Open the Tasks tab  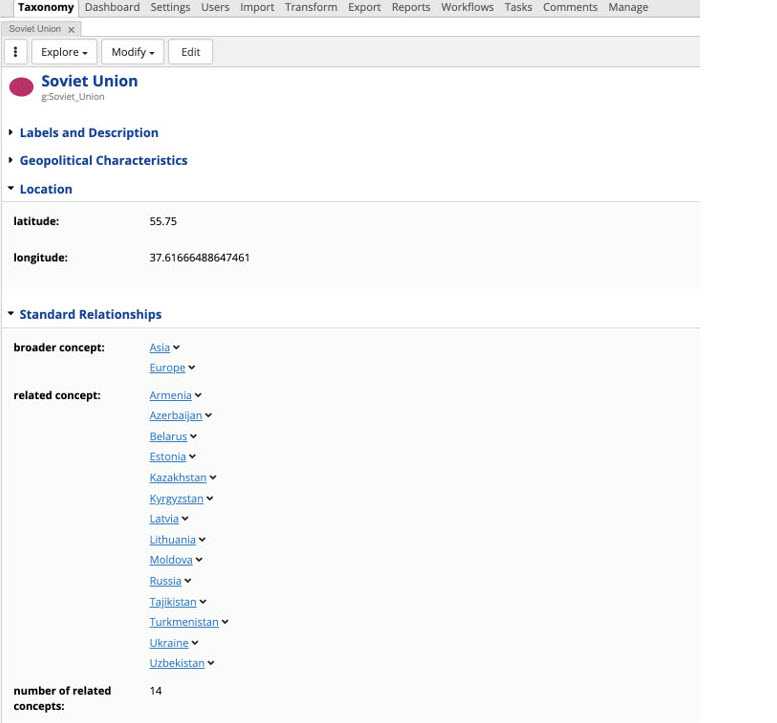click(x=518, y=7)
